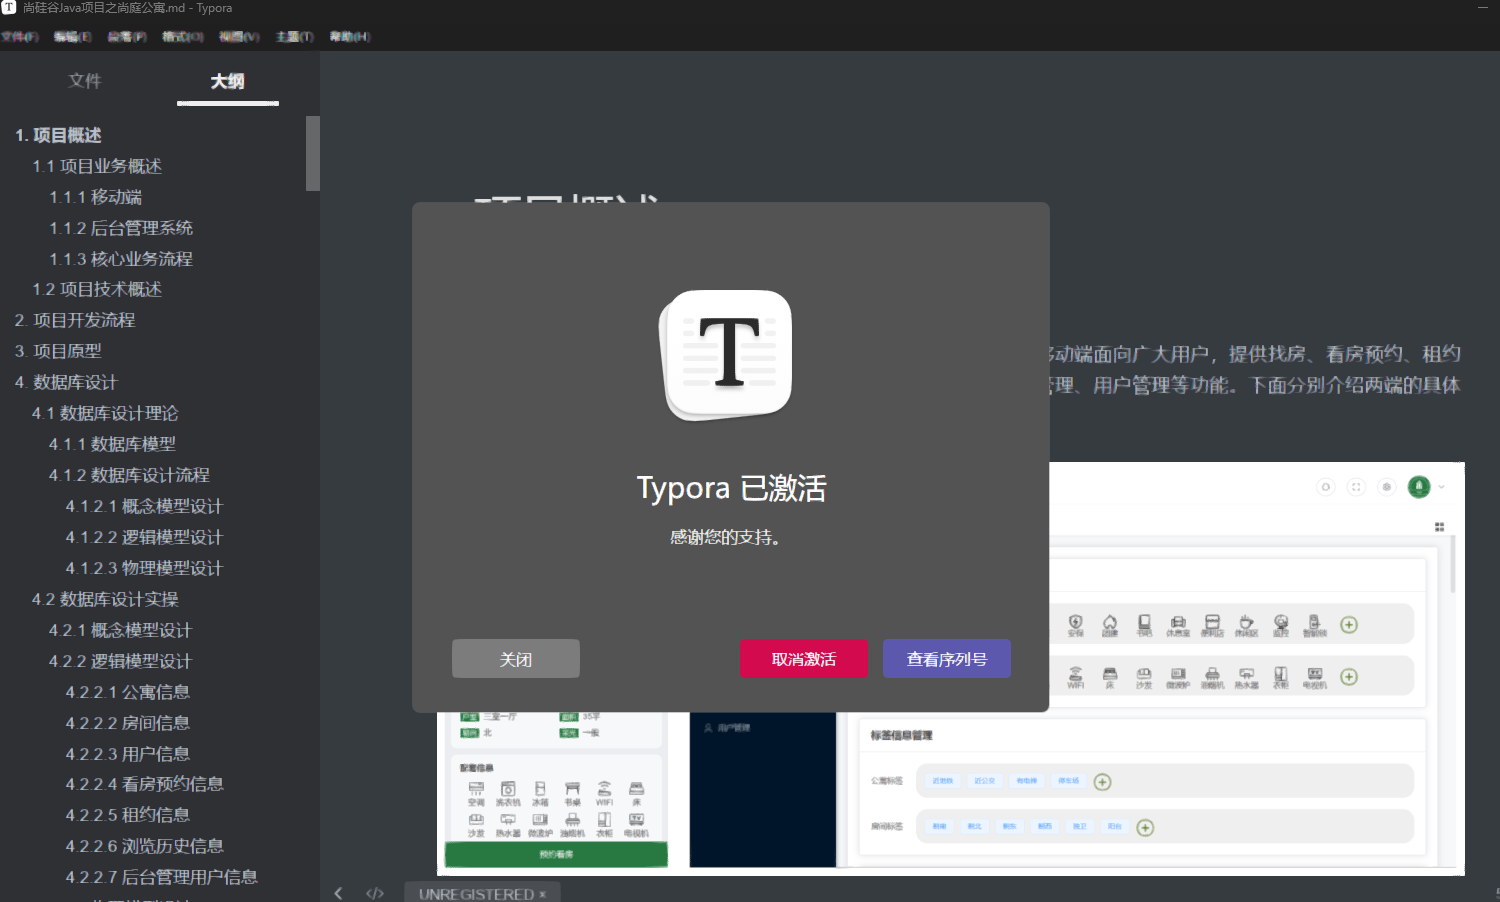The height and width of the screenshot is (902, 1500).
Task: Switch to the 大纲 sidebar tab
Action: tap(228, 81)
